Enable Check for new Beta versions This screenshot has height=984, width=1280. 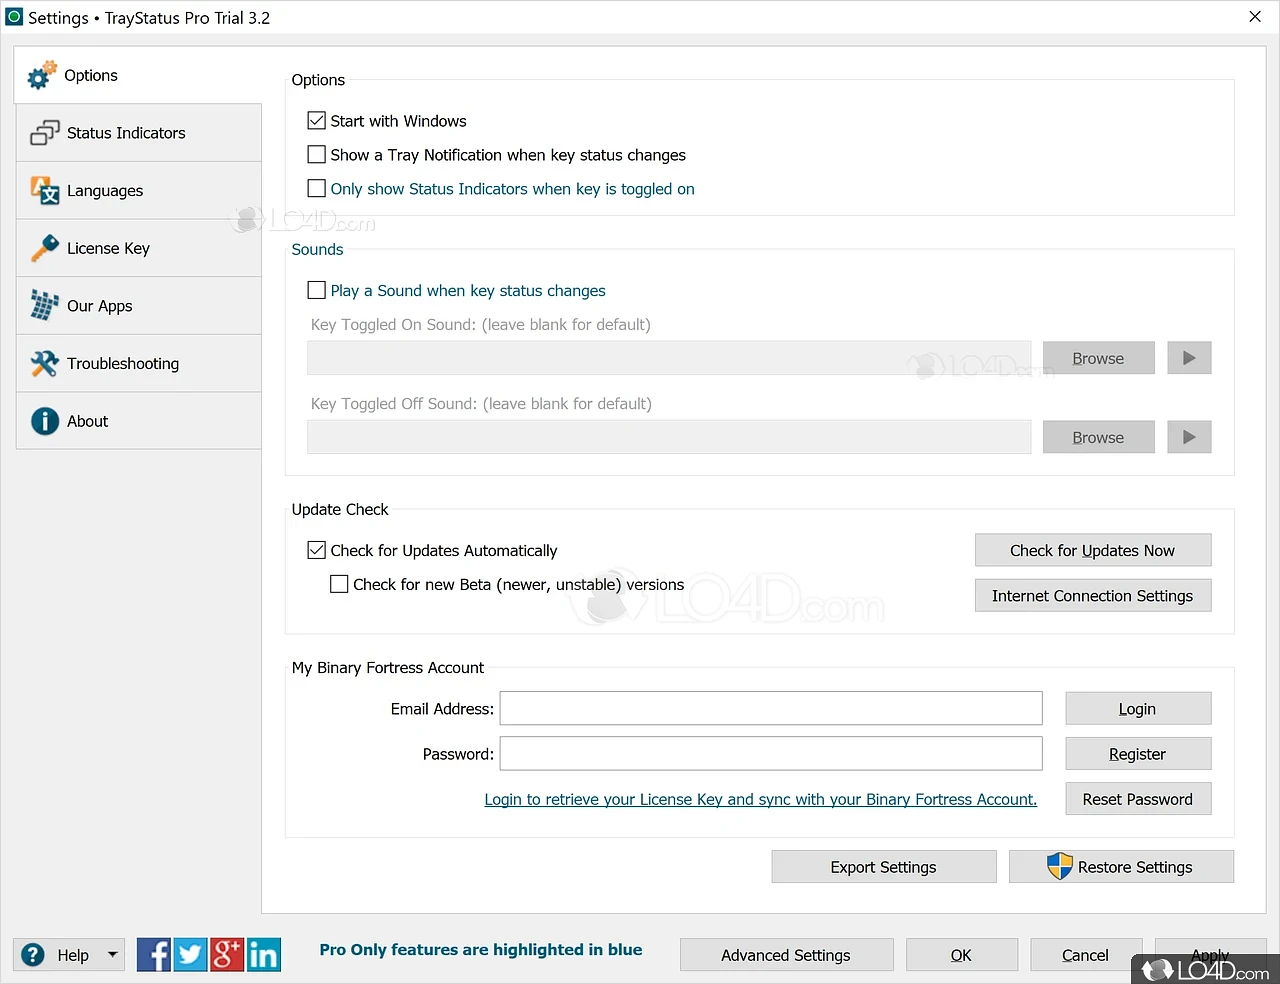click(x=339, y=585)
